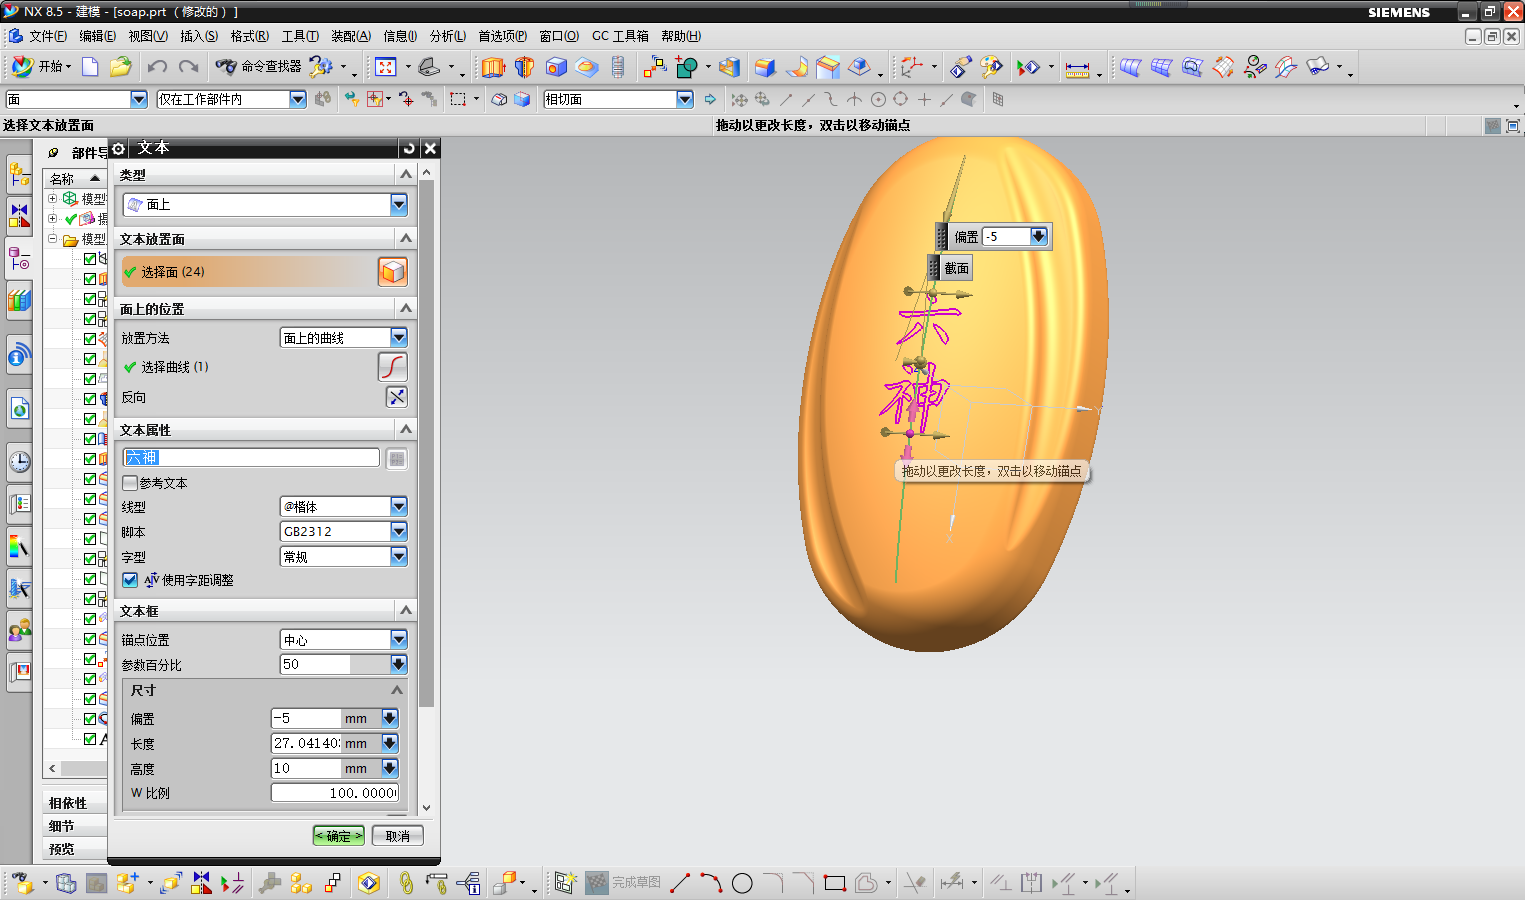Click the reset dialog icon in 文本 title bar
The width and height of the screenshot is (1525, 900).
pyautogui.click(x=408, y=148)
